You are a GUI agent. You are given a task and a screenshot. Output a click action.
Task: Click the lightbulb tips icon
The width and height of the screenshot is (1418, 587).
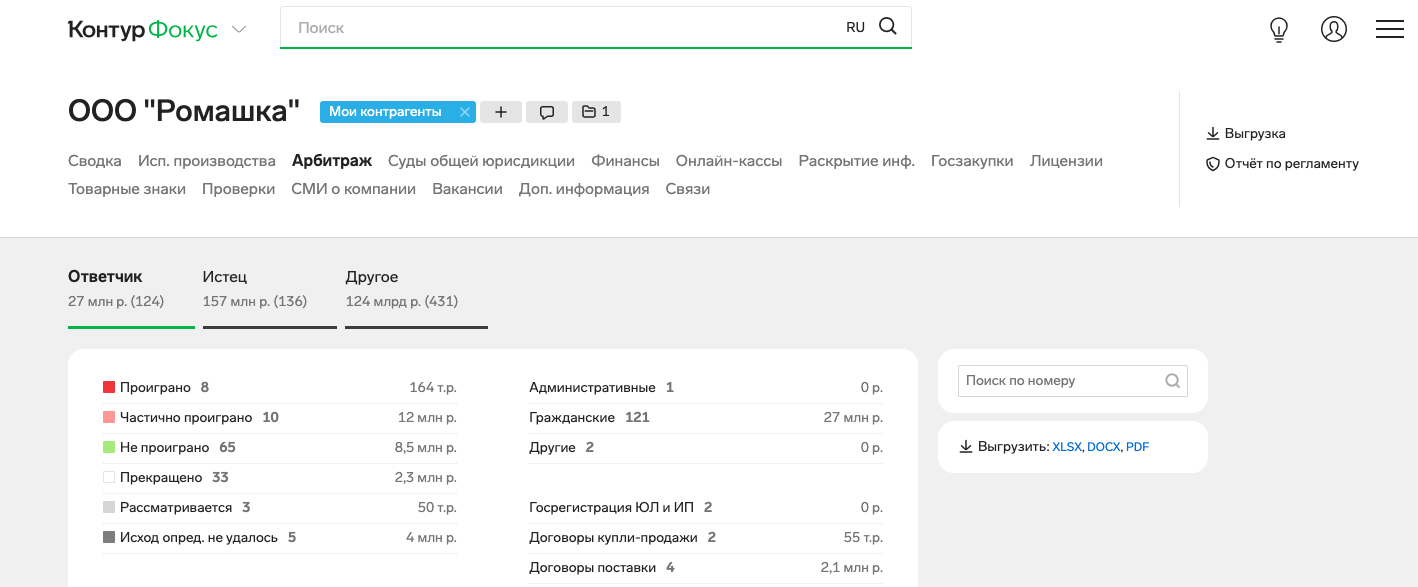point(1279,29)
